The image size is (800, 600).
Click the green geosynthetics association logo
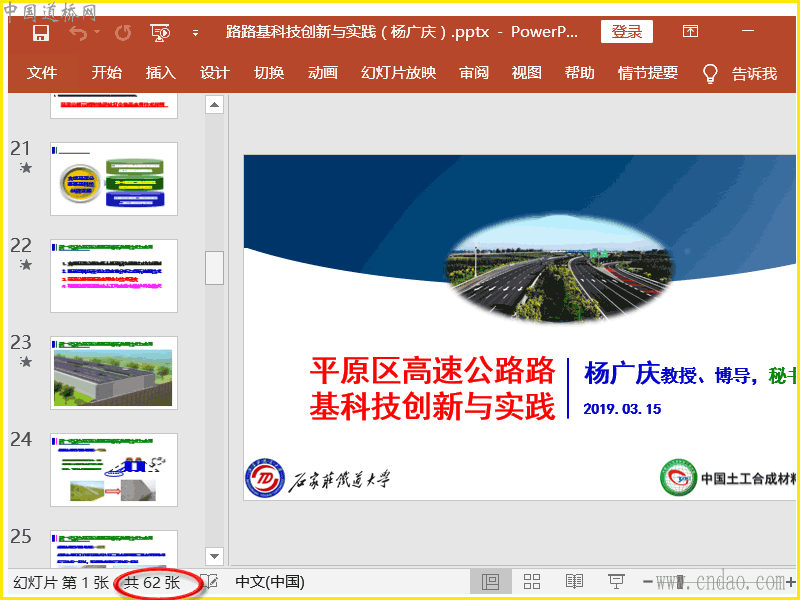click(678, 478)
